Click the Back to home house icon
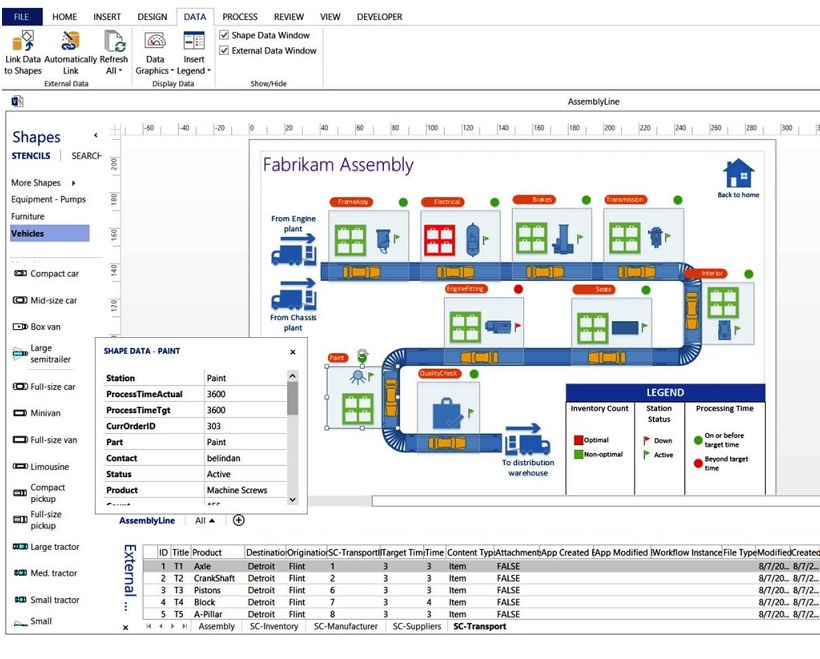 click(738, 173)
